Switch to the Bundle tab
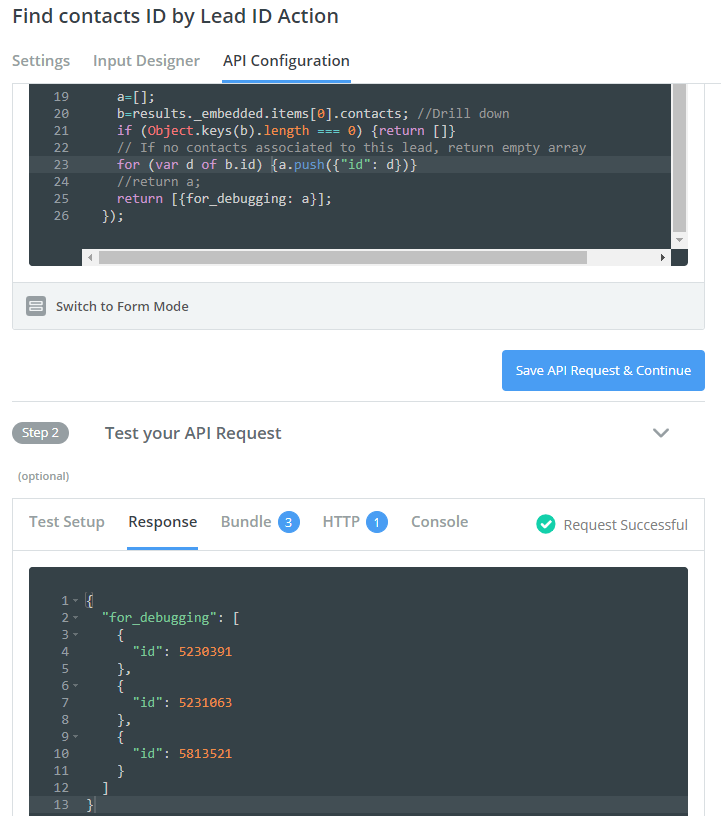Image resolution: width=721 pixels, height=816 pixels. tap(246, 522)
